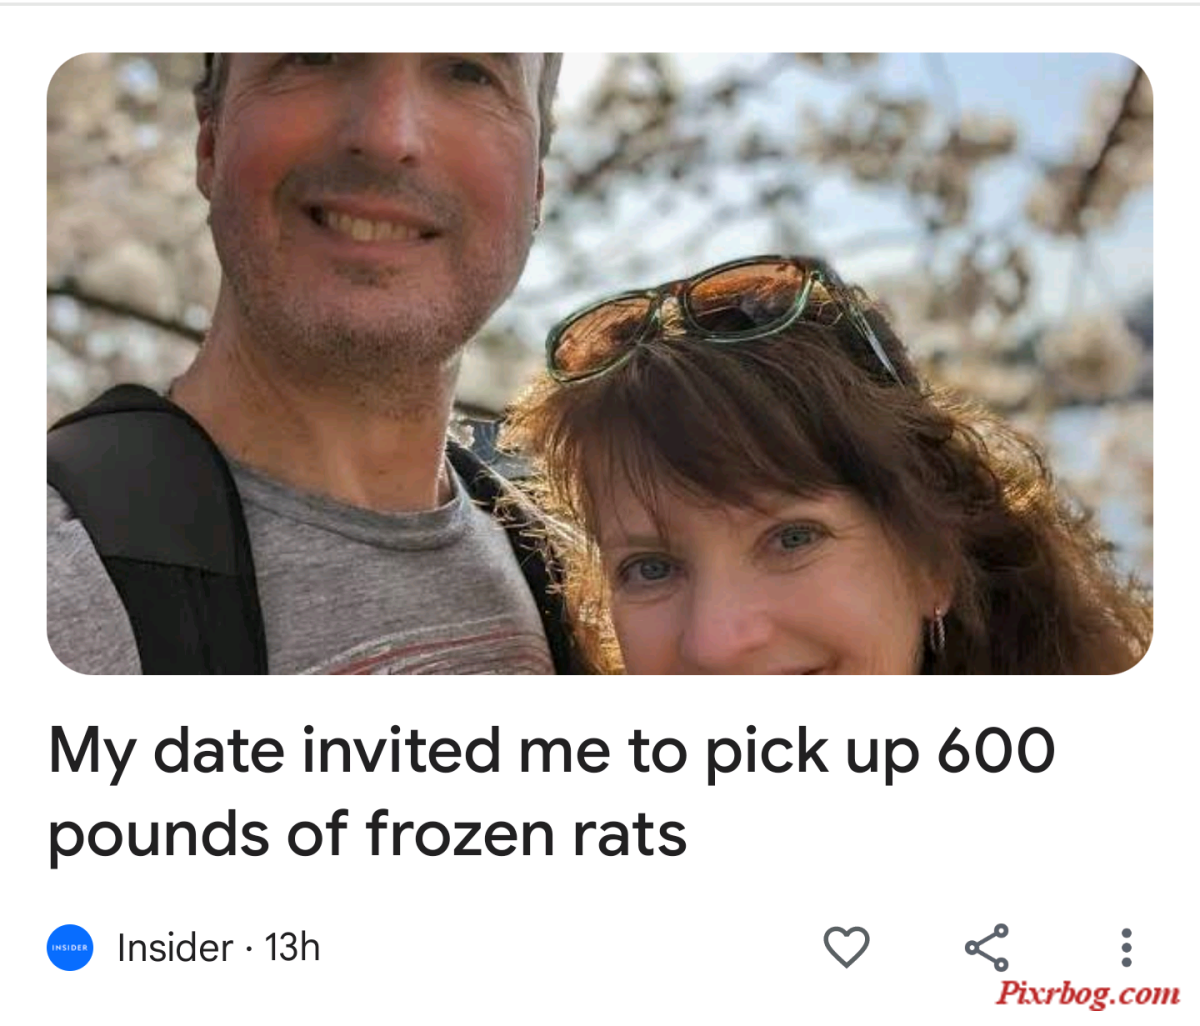This screenshot has height=1026, width=1200.
Task: Click the 13h timestamp
Action: tap(292, 947)
